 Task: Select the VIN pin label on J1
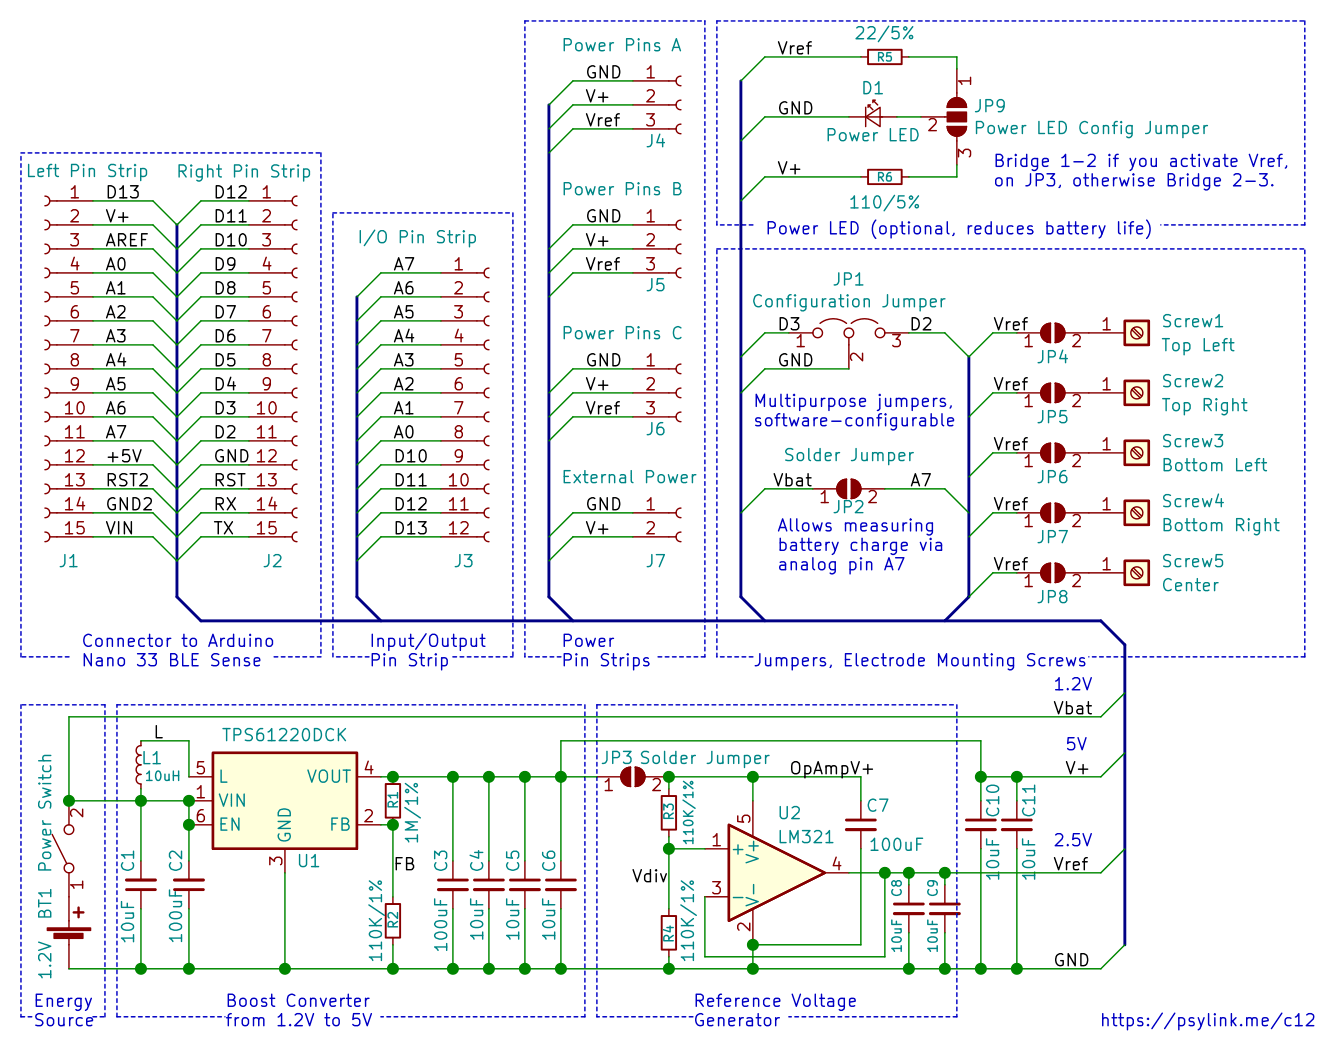pyautogui.click(x=119, y=528)
